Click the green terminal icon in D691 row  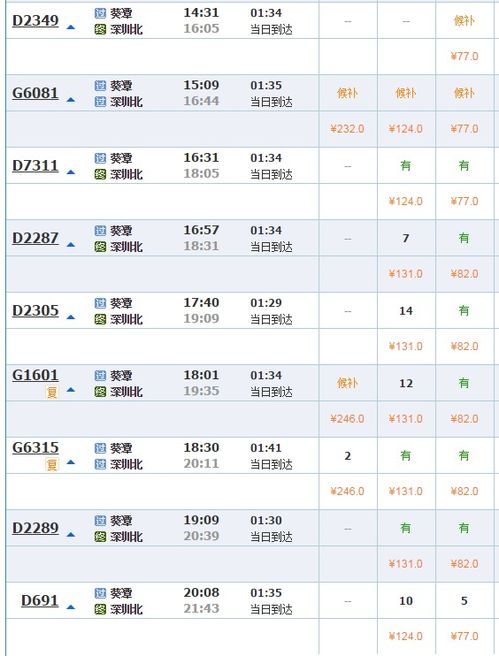coord(100,609)
